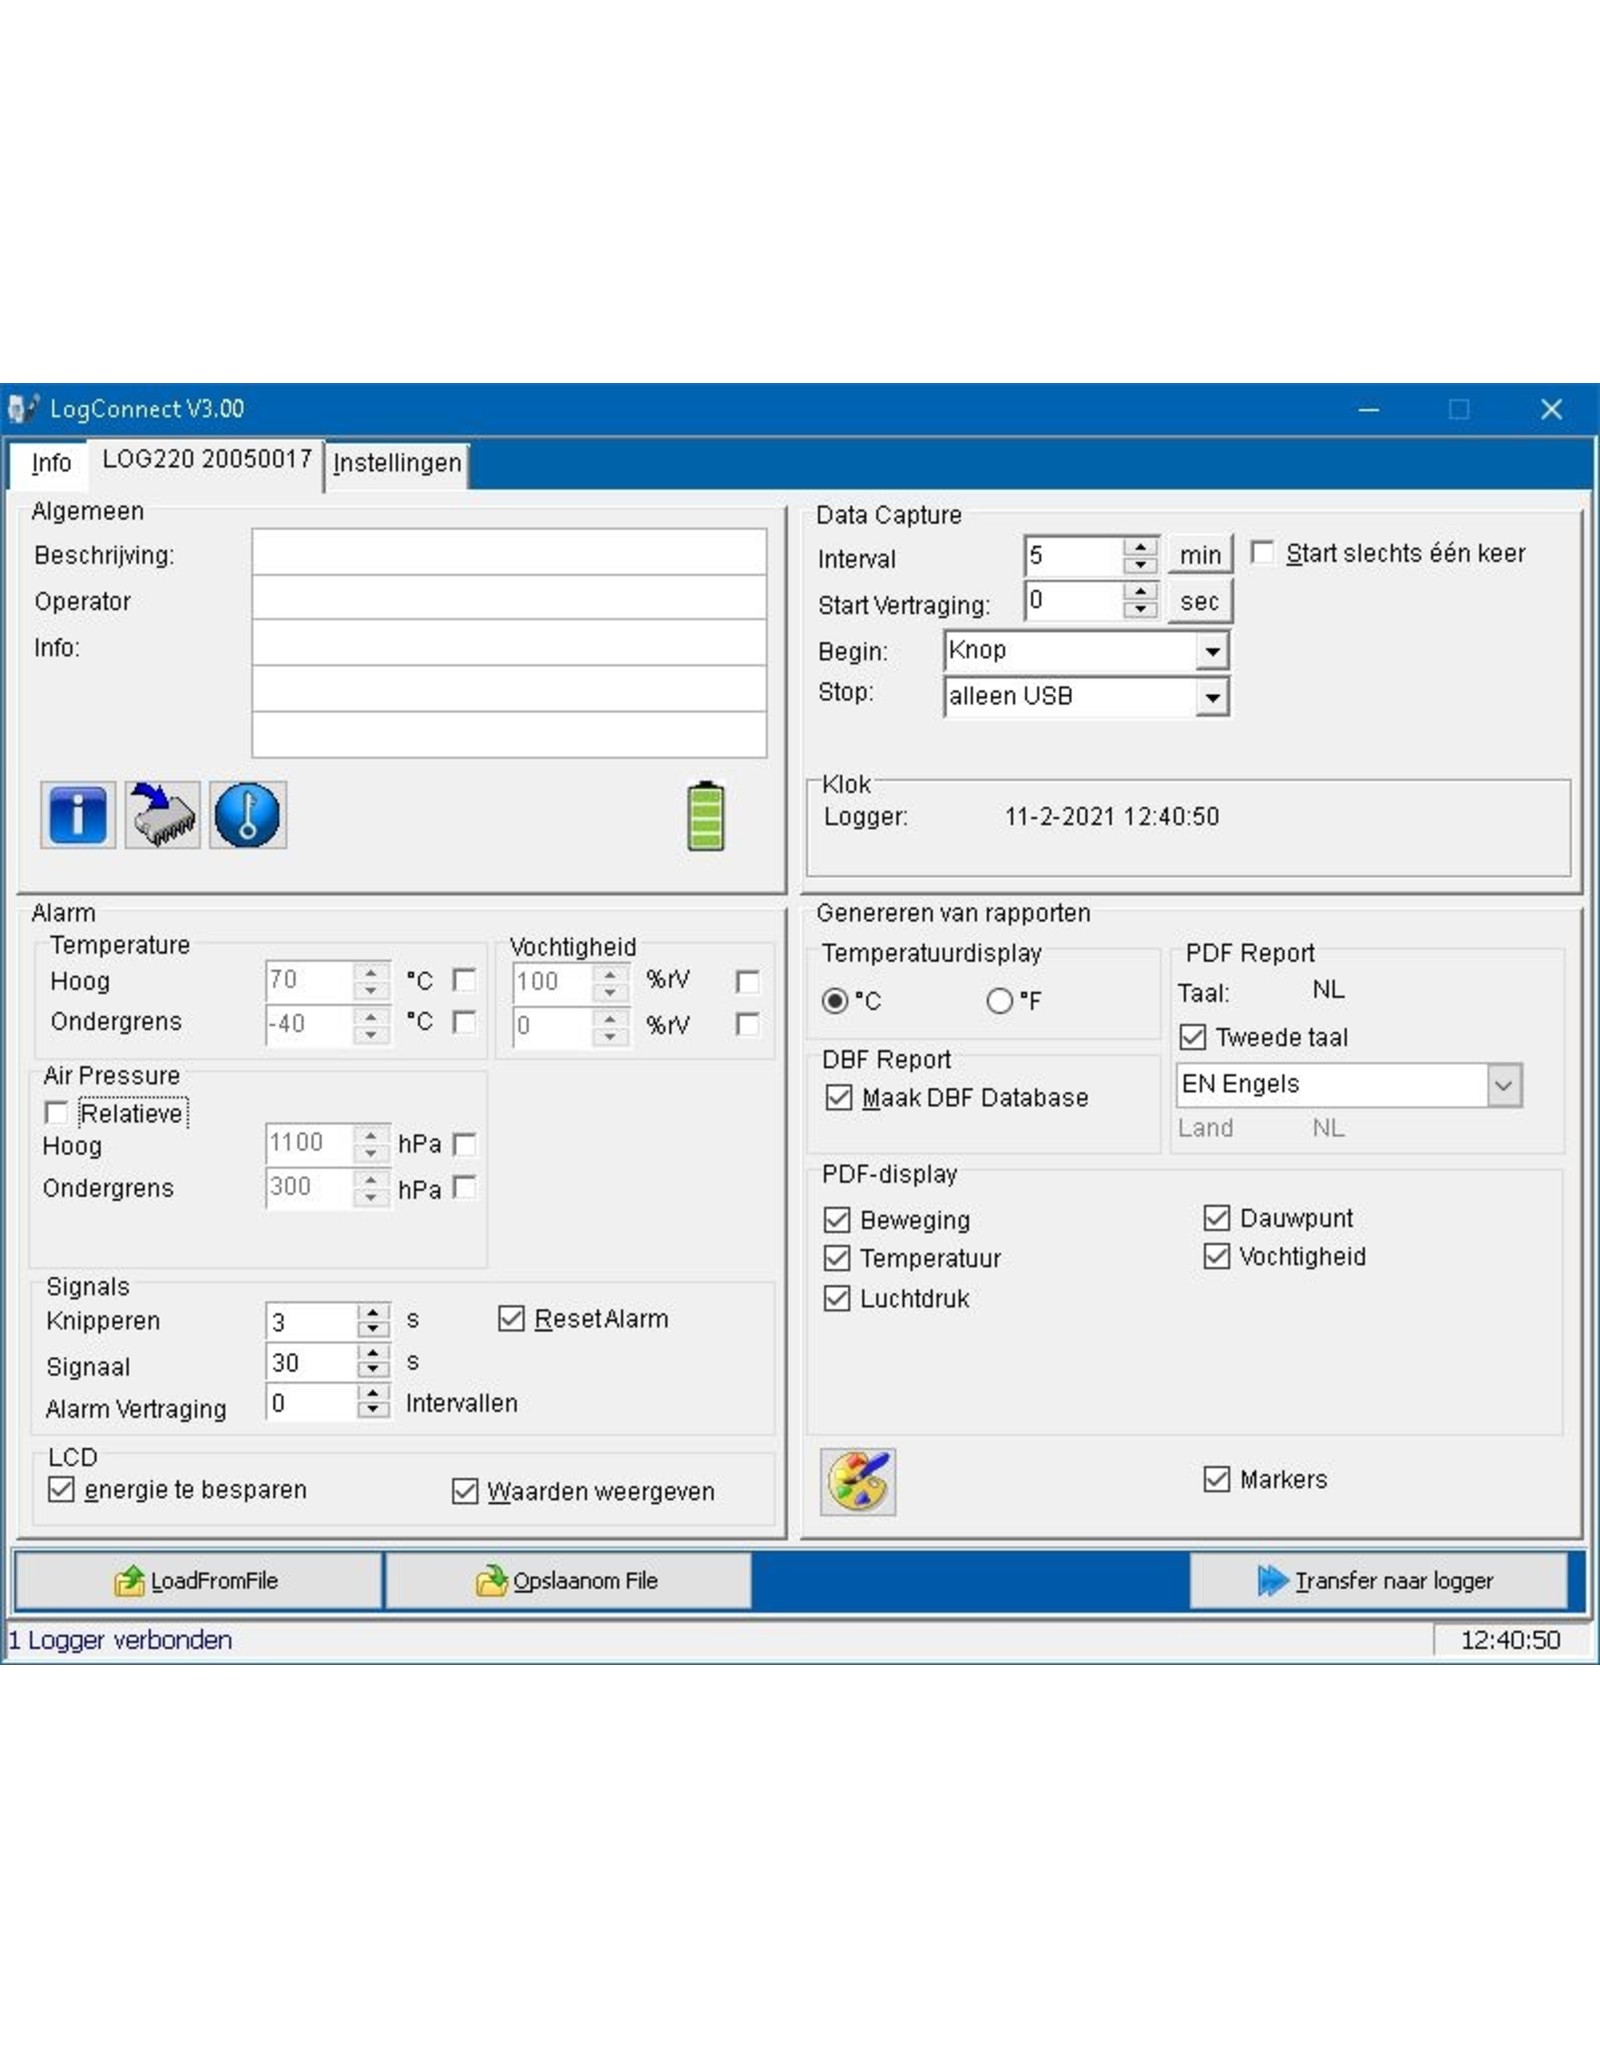Screen dimensions: 1600x2048
Task: Uncheck Vochtigheid in PDF-display
Action: tap(1217, 1256)
